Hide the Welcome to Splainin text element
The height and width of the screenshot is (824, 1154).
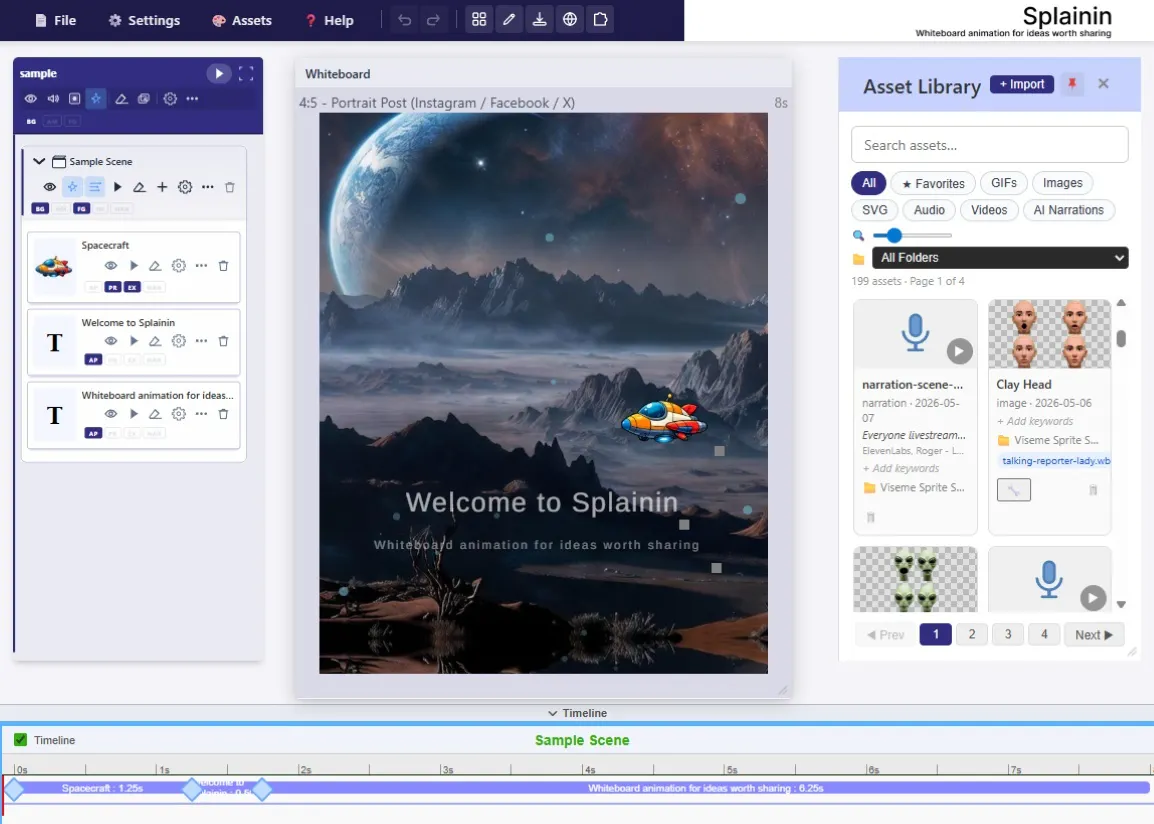pyautogui.click(x=110, y=341)
